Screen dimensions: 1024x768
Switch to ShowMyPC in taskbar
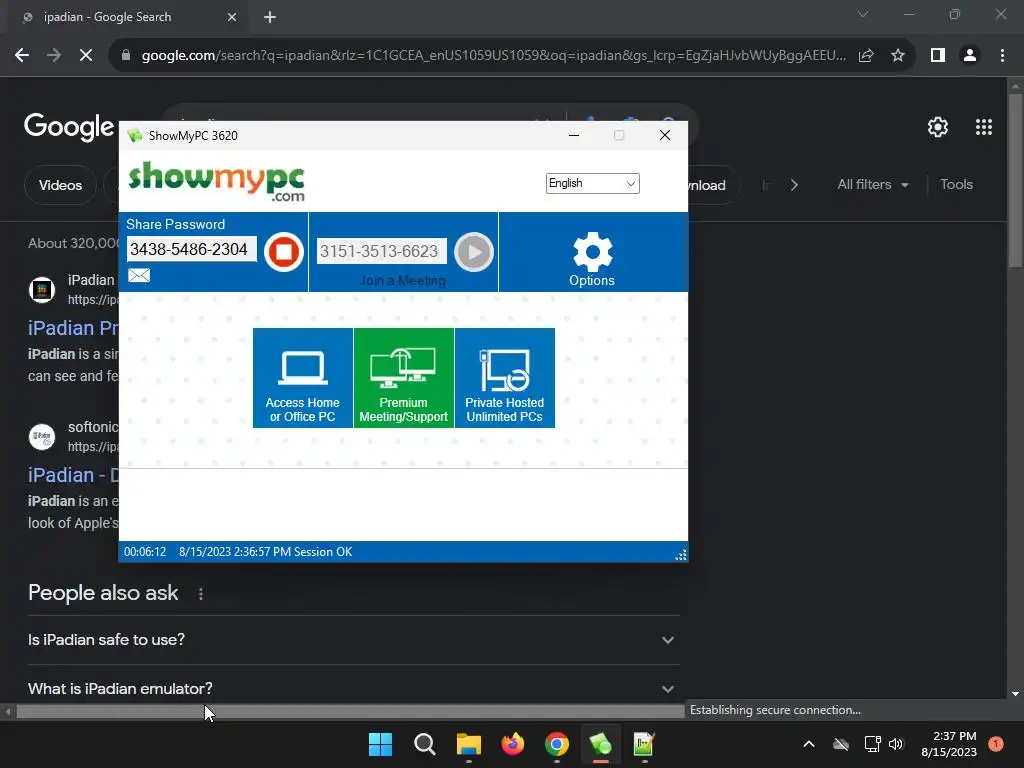(x=600, y=744)
